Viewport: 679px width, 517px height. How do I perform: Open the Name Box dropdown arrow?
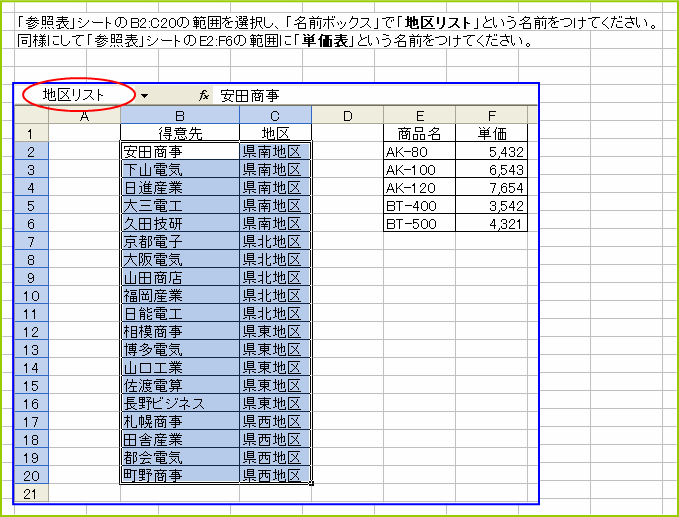[x=144, y=96]
